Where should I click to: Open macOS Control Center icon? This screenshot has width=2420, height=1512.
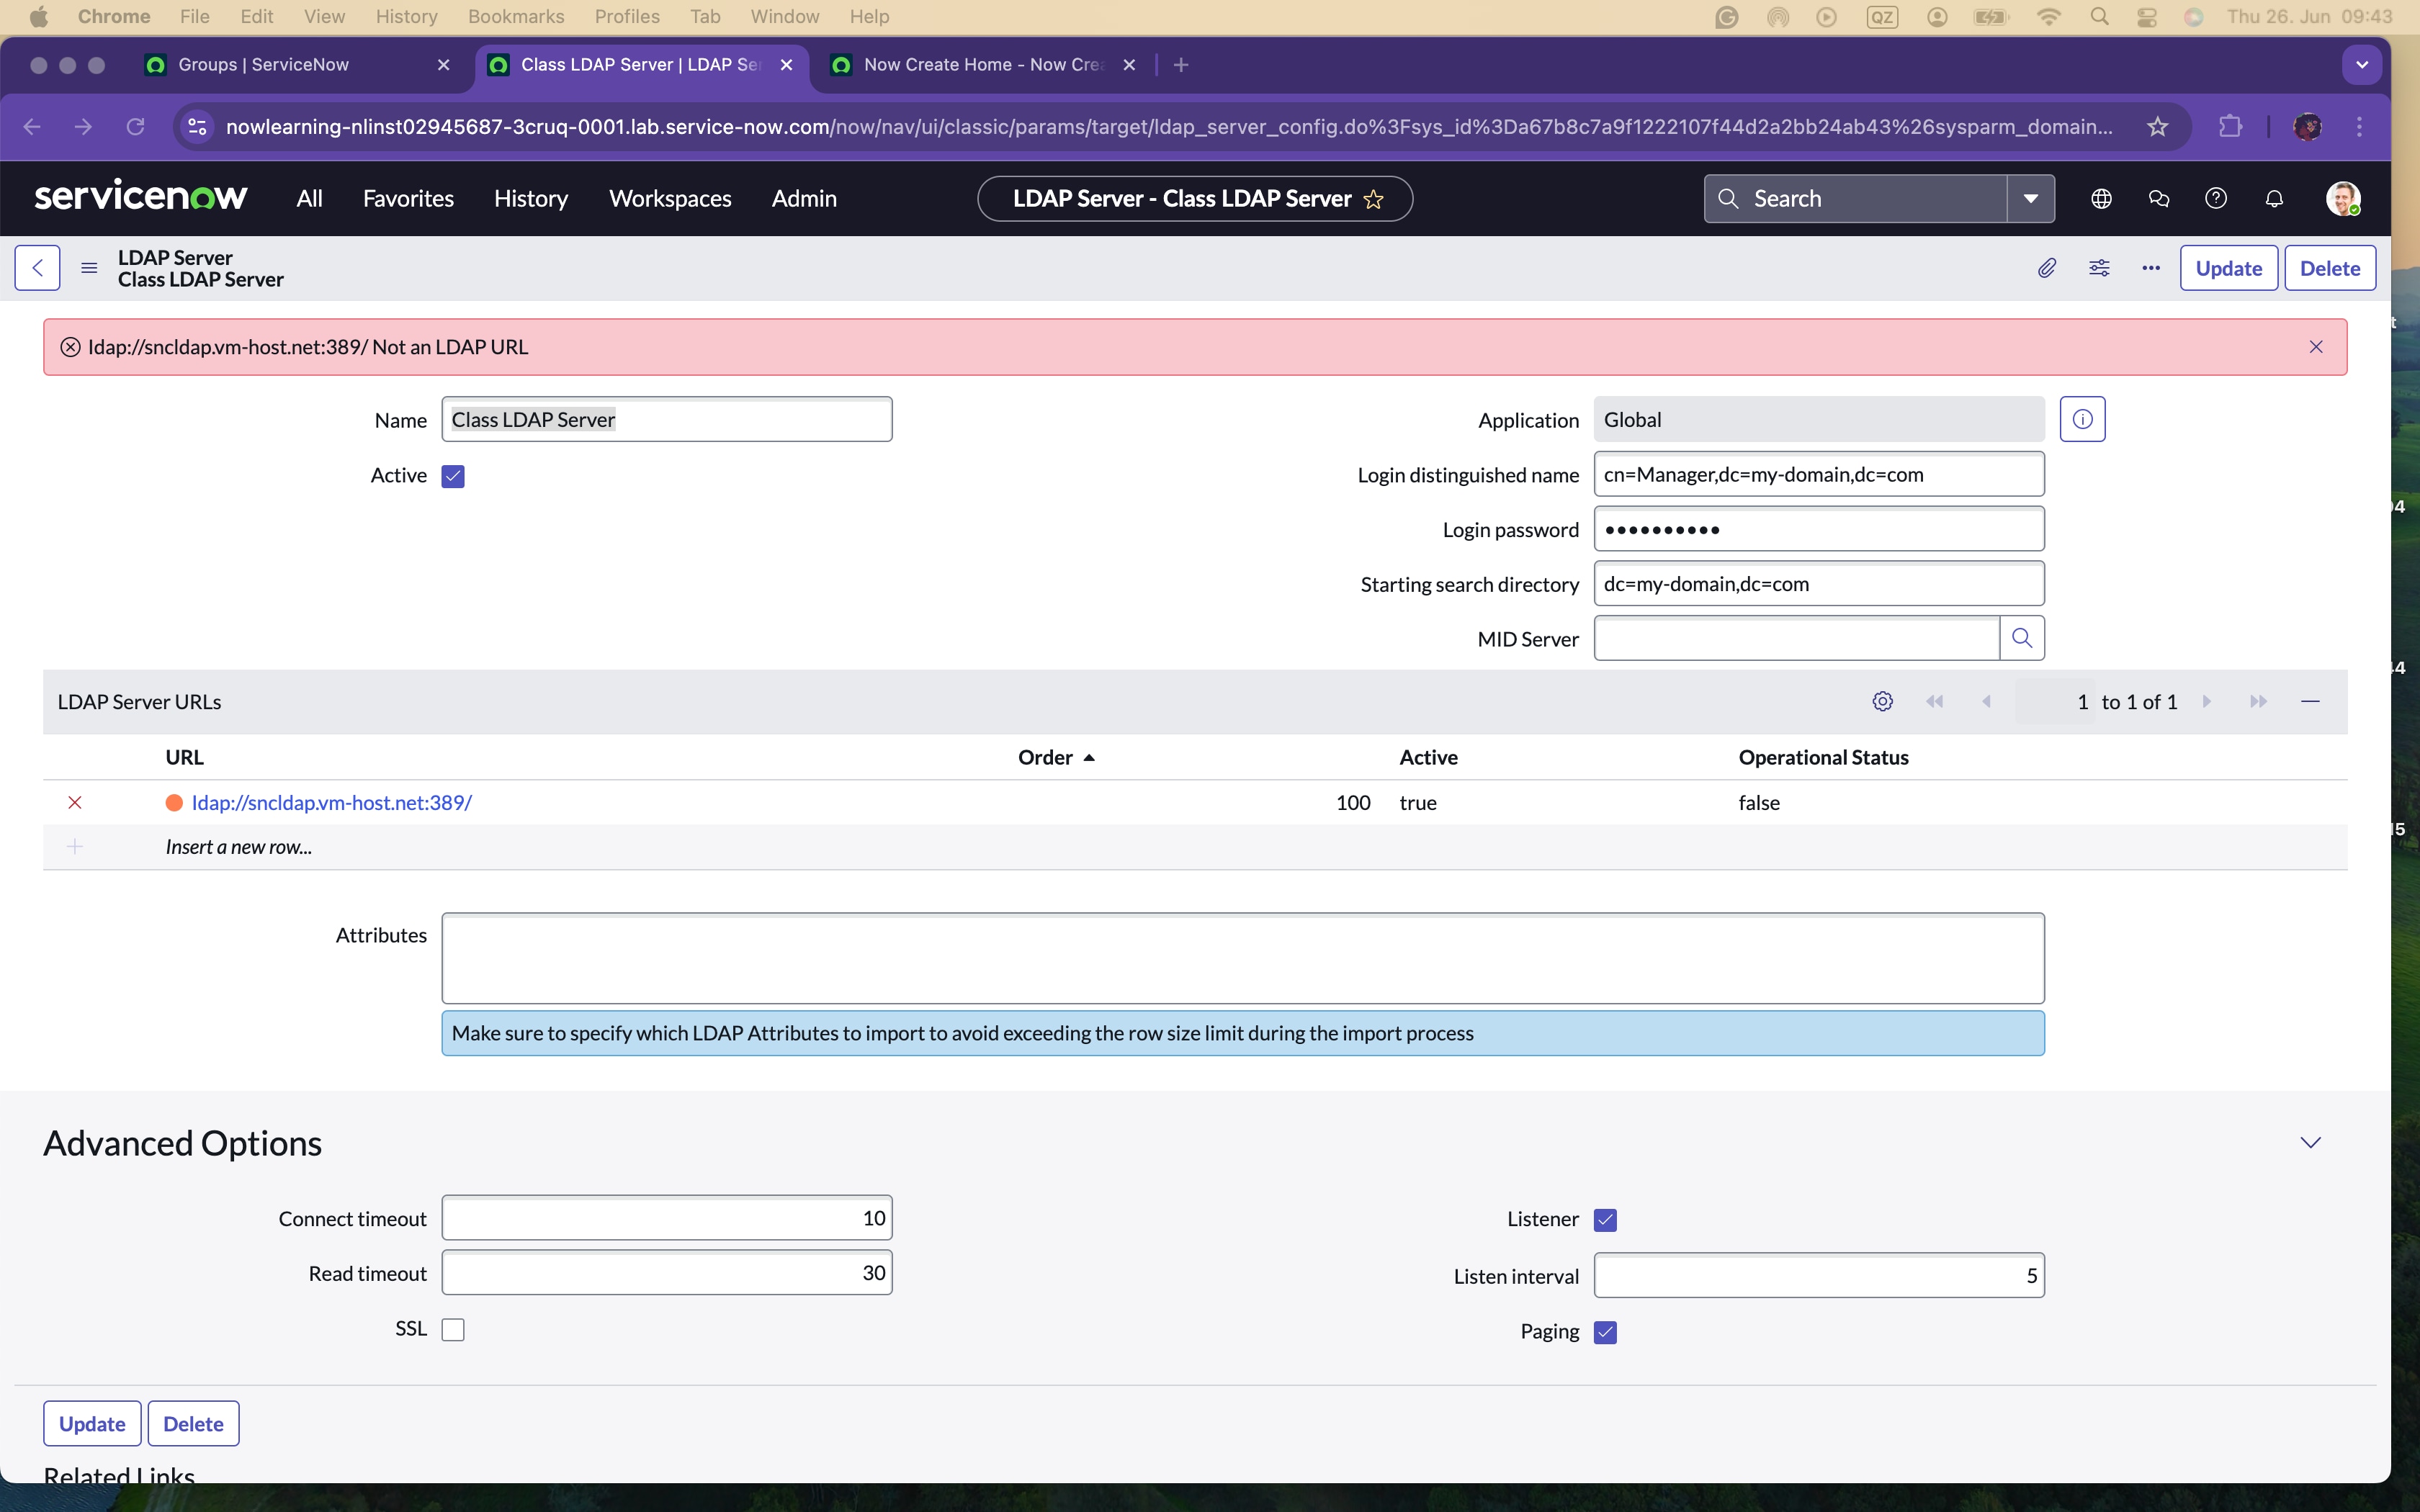2146,17
